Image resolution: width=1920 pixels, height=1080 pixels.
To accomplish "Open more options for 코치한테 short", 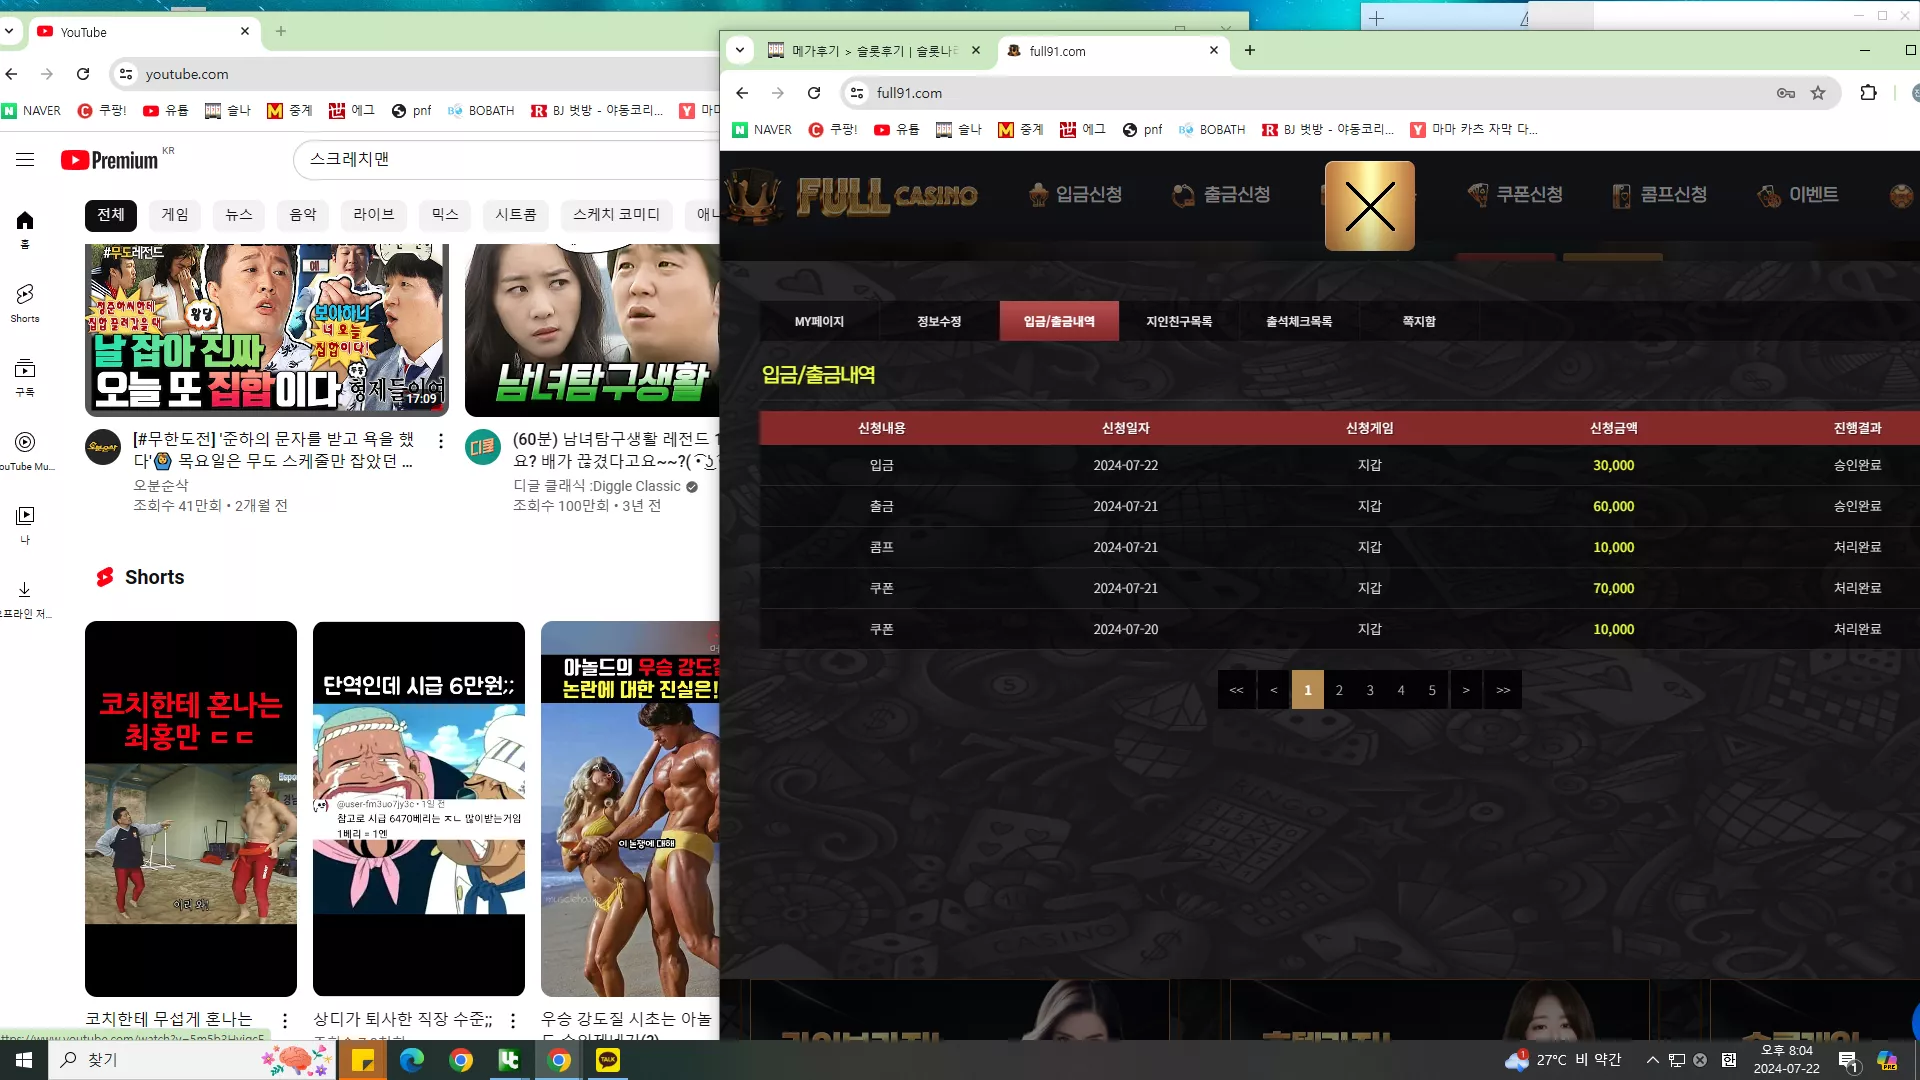I will click(x=285, y=1020).
